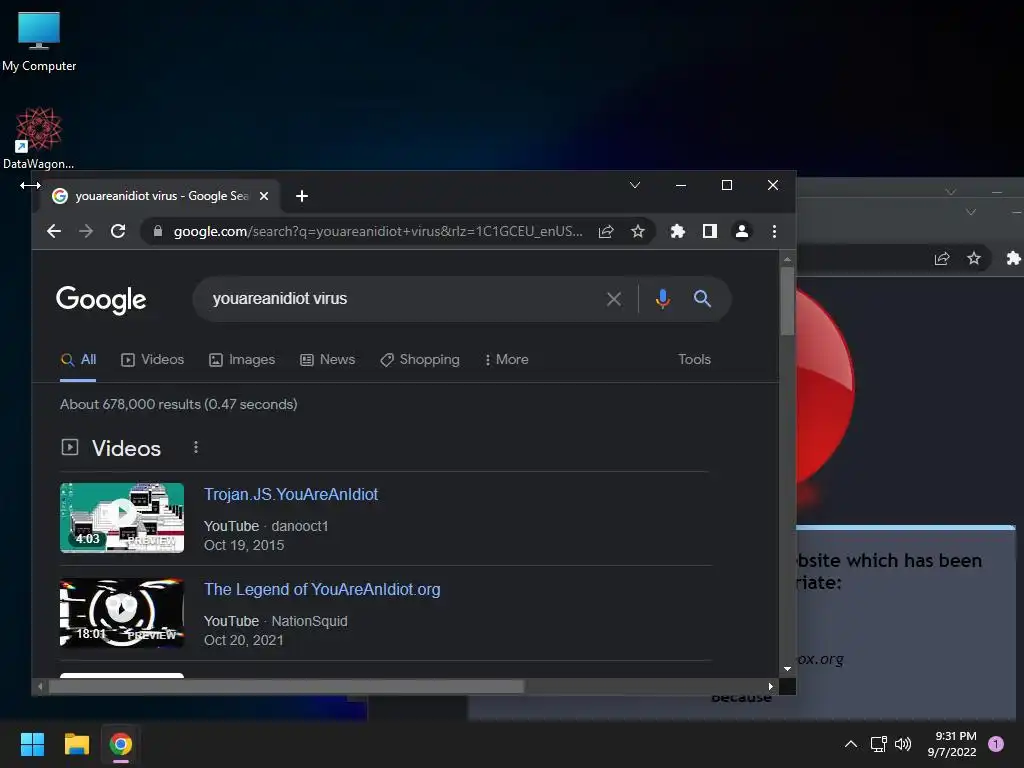1024x768 pixels.
Task: Click the lock icon in address bar
Action: tap(157, 231)
